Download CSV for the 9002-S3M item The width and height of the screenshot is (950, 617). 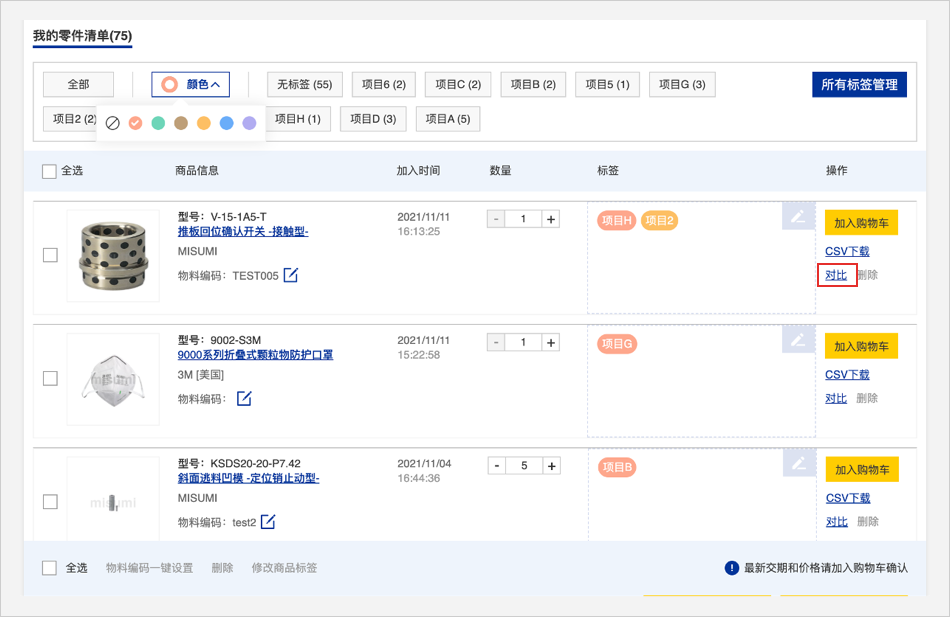847,374
